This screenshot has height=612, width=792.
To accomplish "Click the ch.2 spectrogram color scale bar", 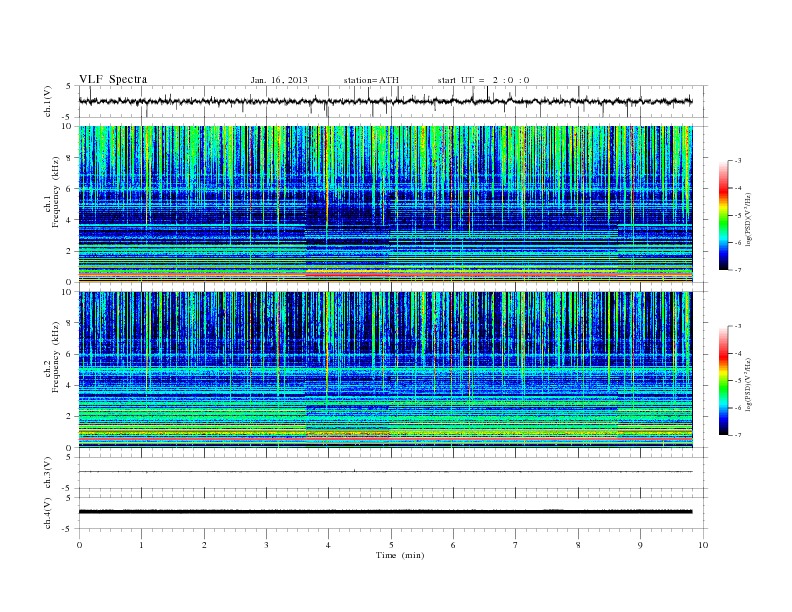I will coord(723,380).
